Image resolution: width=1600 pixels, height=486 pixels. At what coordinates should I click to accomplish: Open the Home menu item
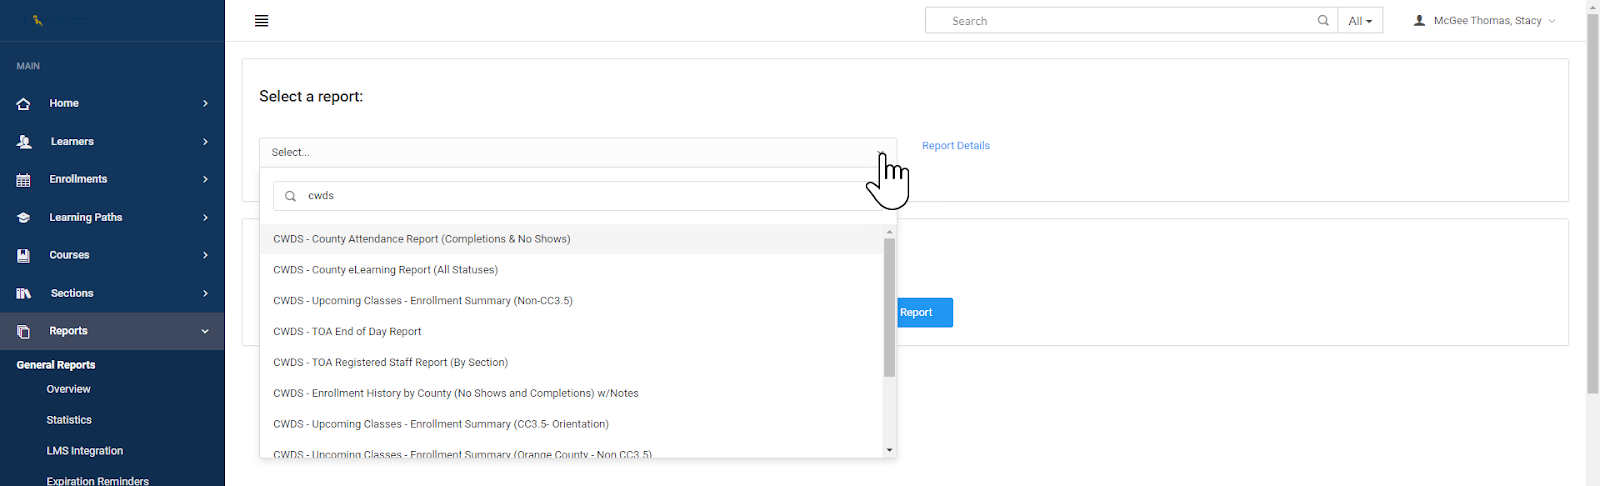[x=112, y=104]
